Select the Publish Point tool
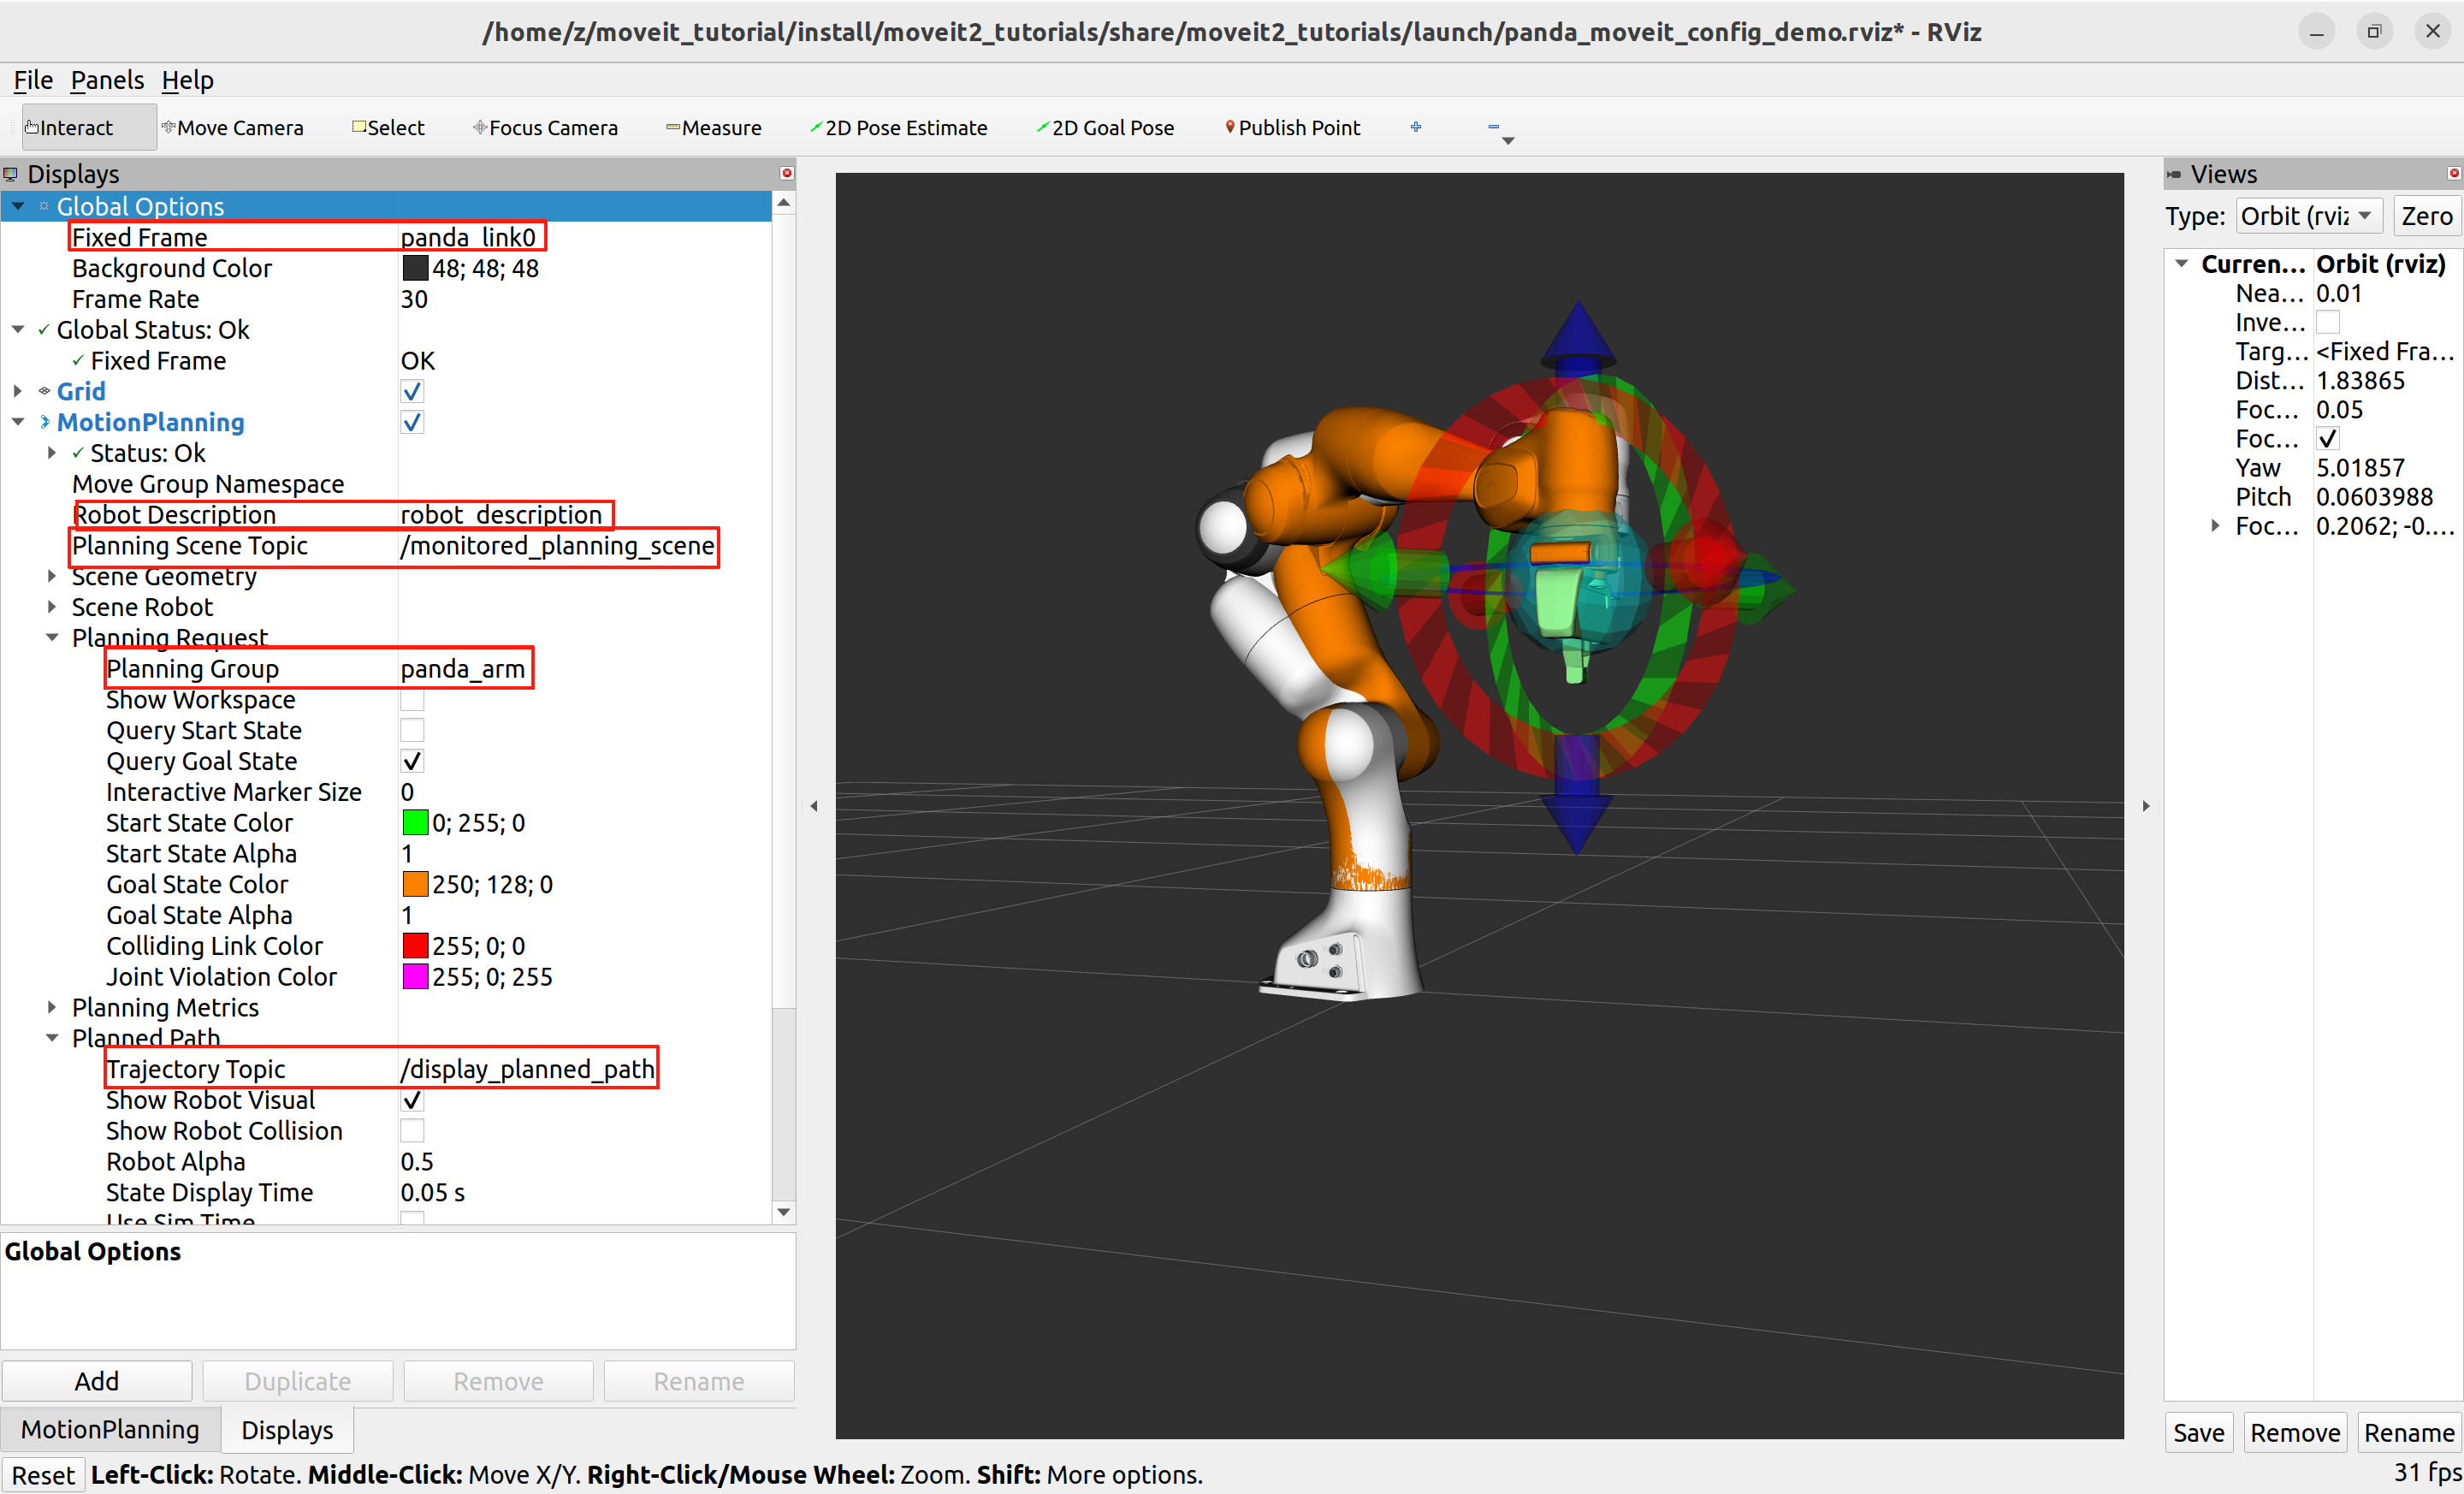Viewport: 2464px width, 1494px height. coord(1293,127)
